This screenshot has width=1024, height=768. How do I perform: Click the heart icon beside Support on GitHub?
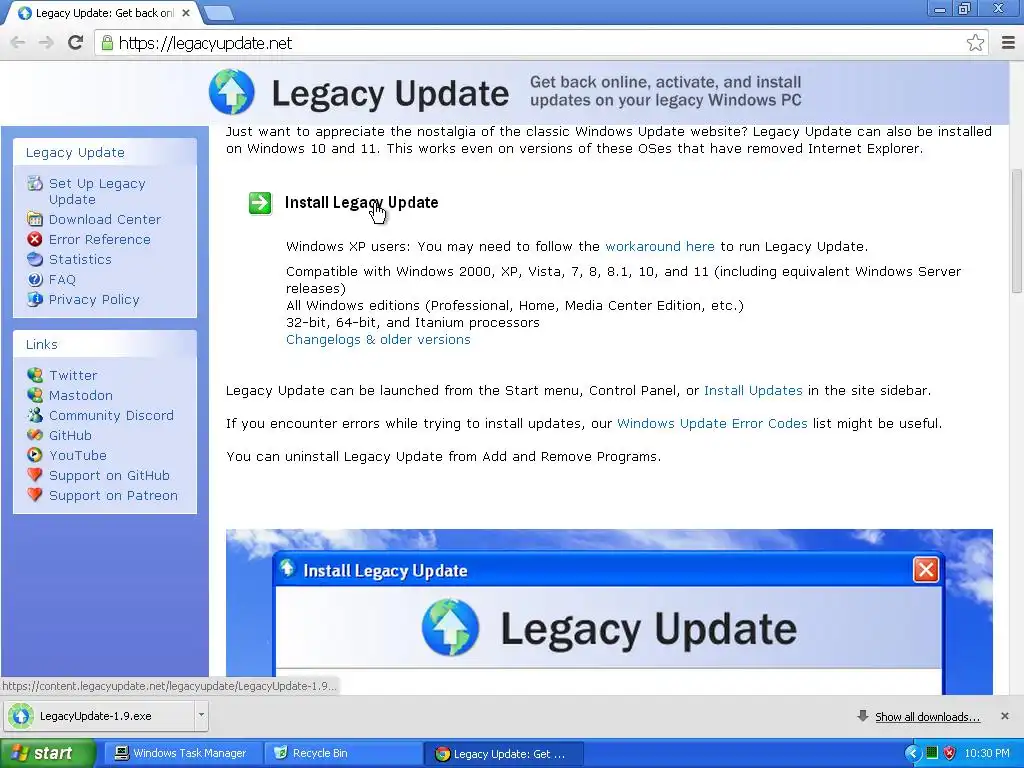(x=35, y=475)
